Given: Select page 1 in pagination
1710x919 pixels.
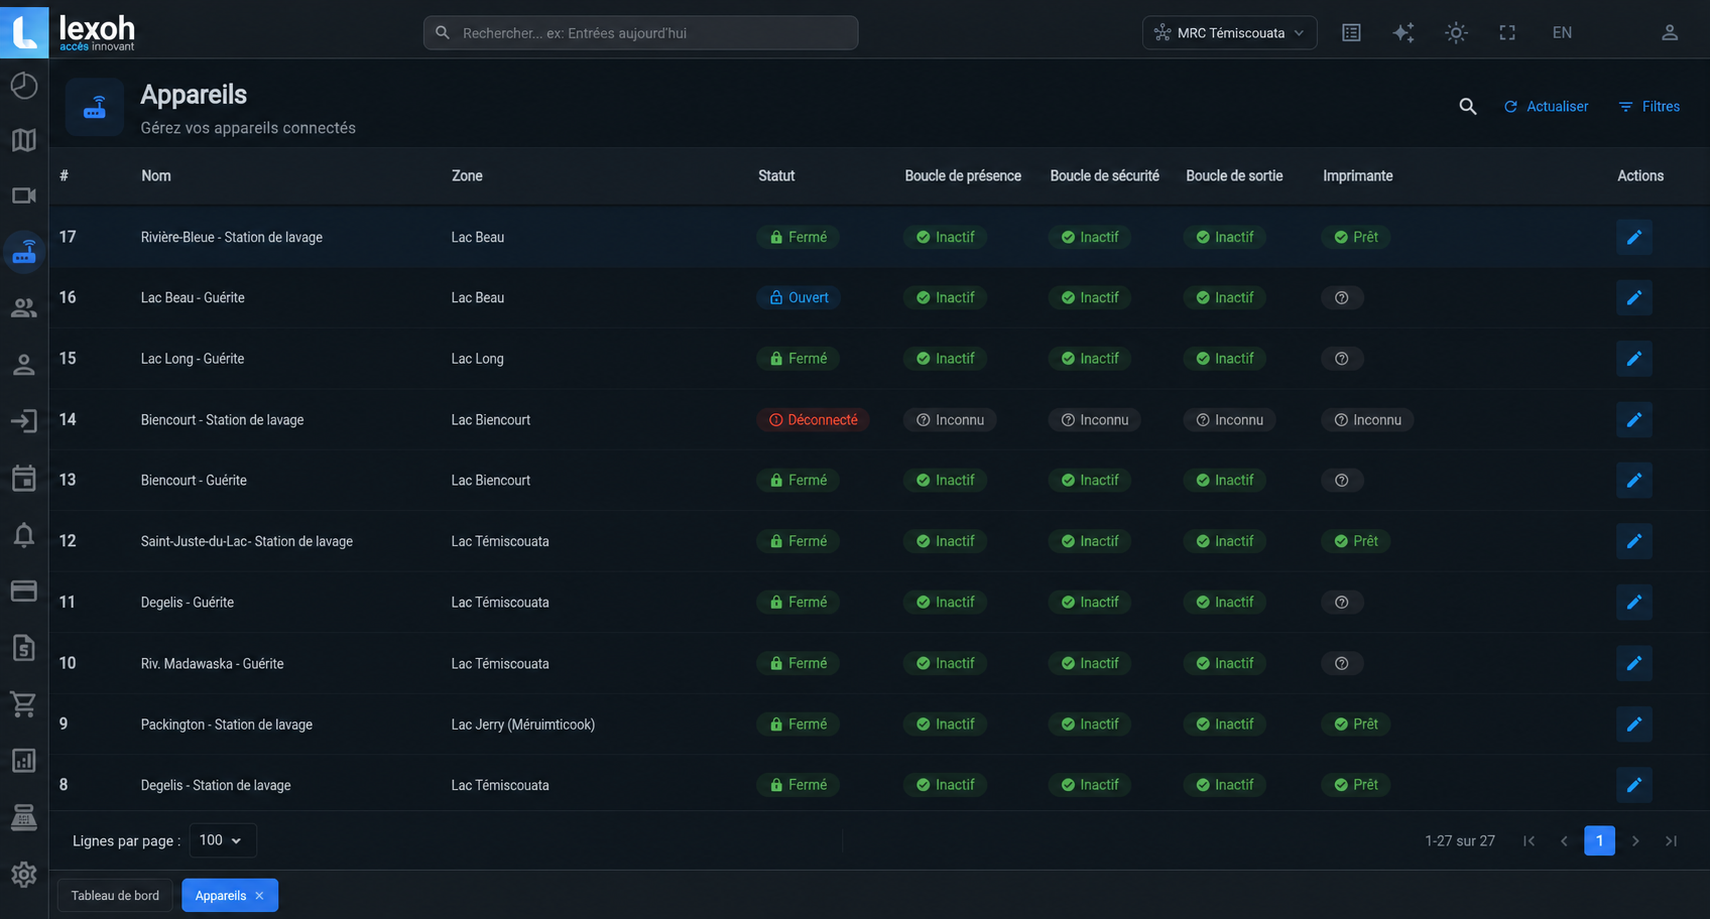Looking at the screenshot, I should point(1599,841).
